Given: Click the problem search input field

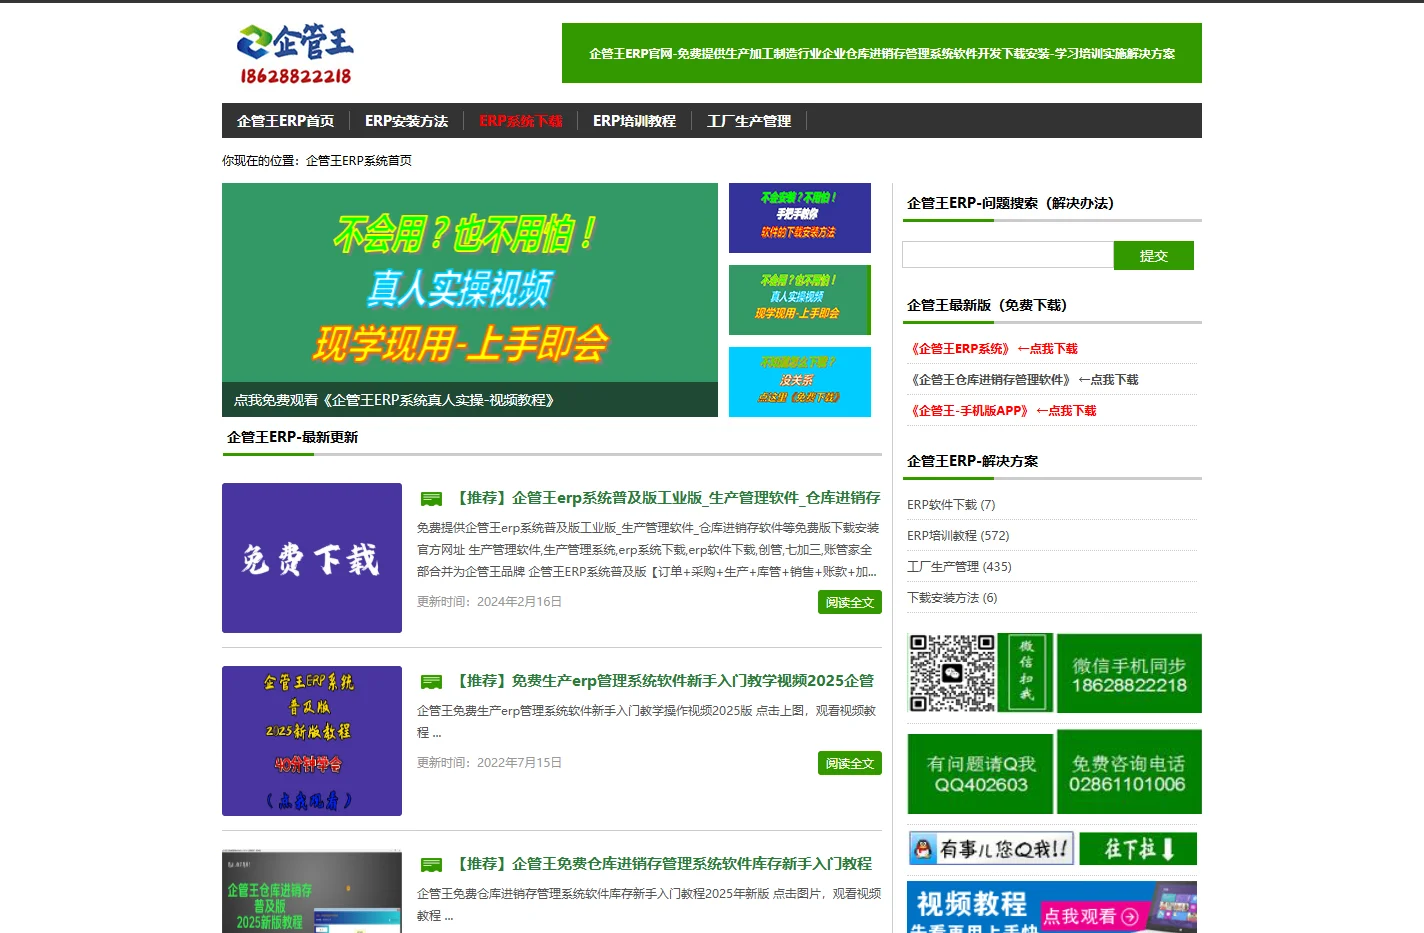Looking at the screenshot, I should pyautogui.click(x=1008, y=255).
